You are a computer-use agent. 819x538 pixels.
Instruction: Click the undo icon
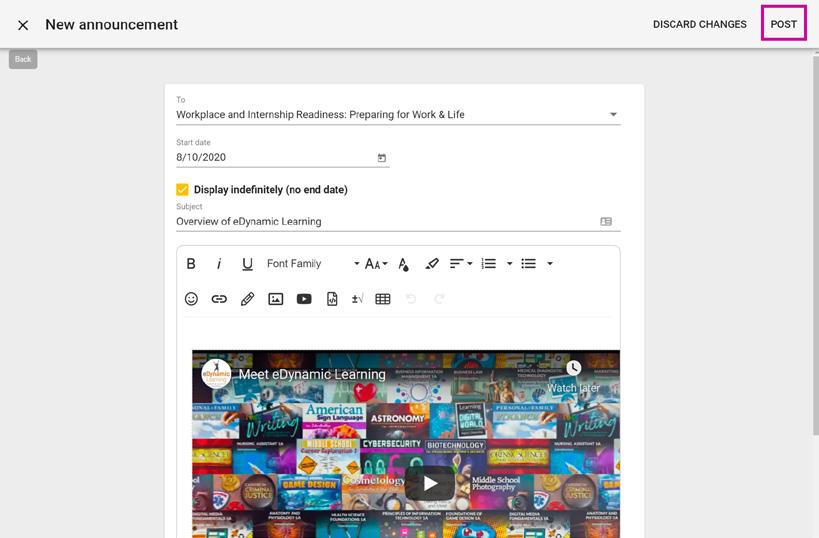pyautogui.click(x=411, y=299)
